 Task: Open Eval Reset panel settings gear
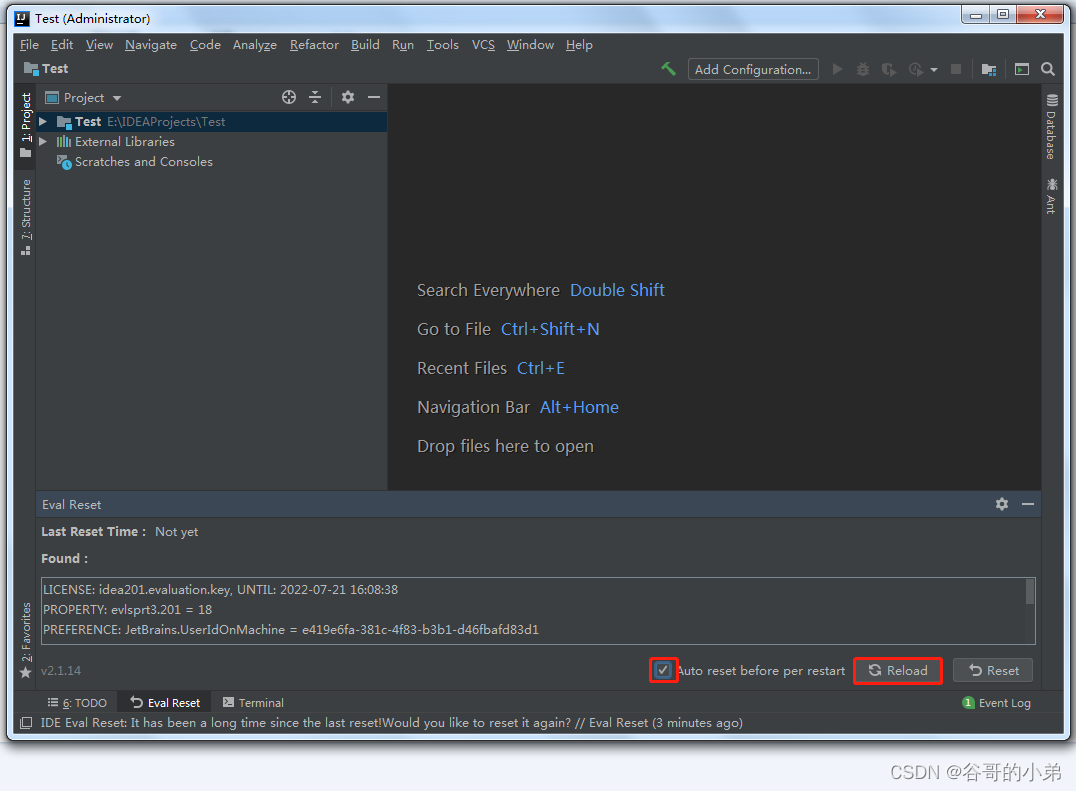pyautogui.click(x=1002, y=504)
